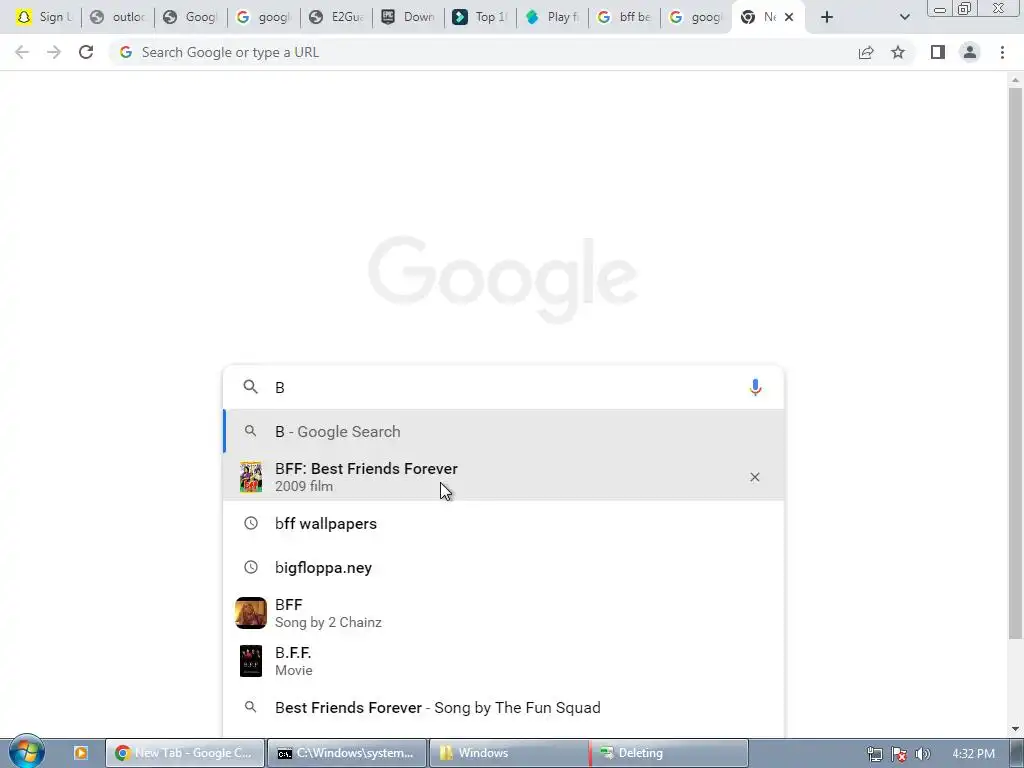Screen dimensions: 1024x768
Task: Select bigfloppa.ney history suggestion
Action: click(x=503, y=568)
